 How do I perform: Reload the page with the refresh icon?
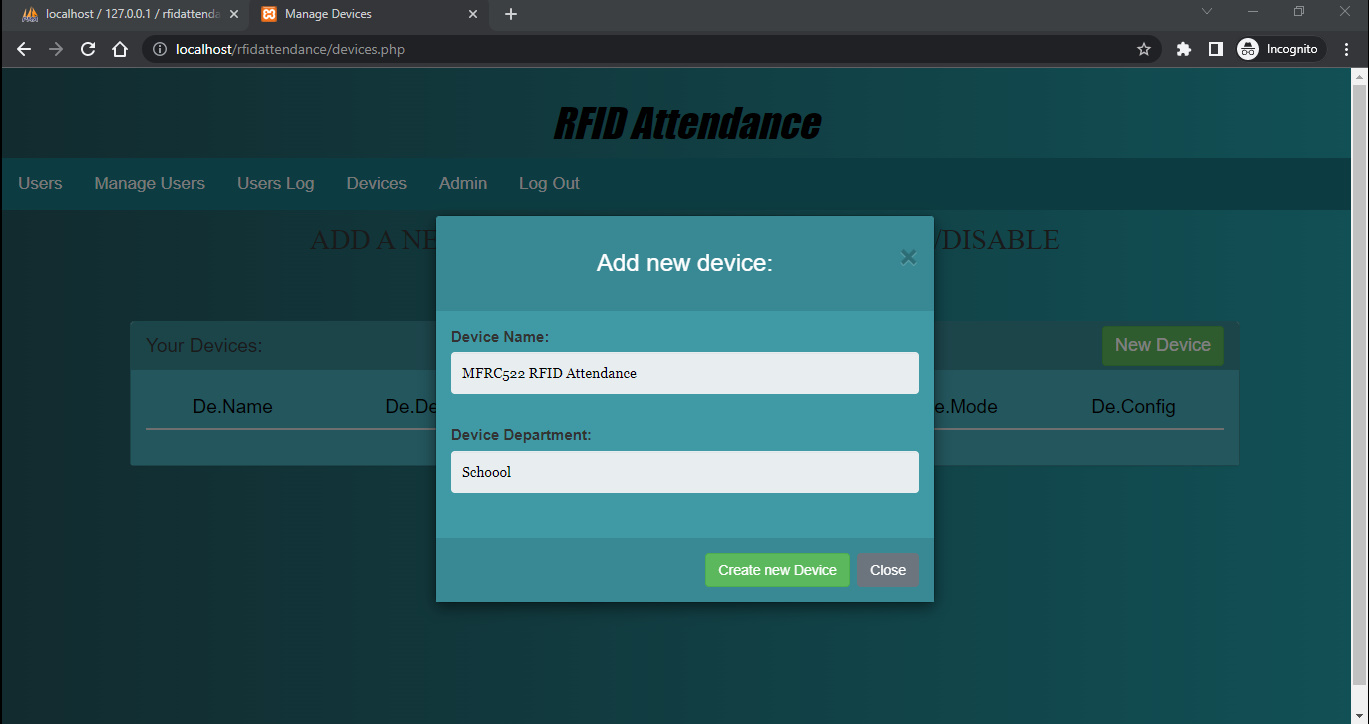(88, 49)
